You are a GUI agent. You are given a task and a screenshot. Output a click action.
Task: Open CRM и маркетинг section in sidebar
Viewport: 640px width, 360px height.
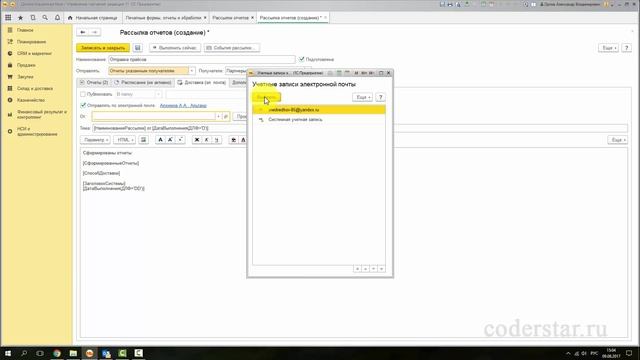click(34, 53)
